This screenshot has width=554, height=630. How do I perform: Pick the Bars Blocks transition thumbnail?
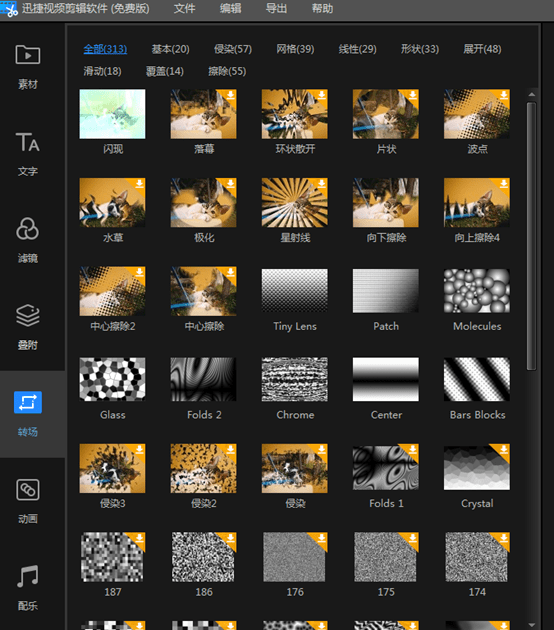(x=477, y=379)
